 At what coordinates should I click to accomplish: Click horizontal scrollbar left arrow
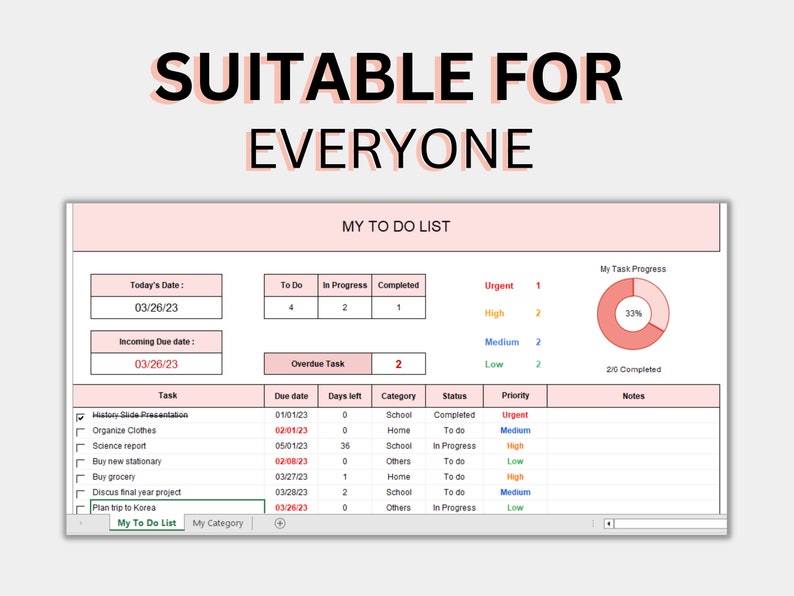[609, 524]
